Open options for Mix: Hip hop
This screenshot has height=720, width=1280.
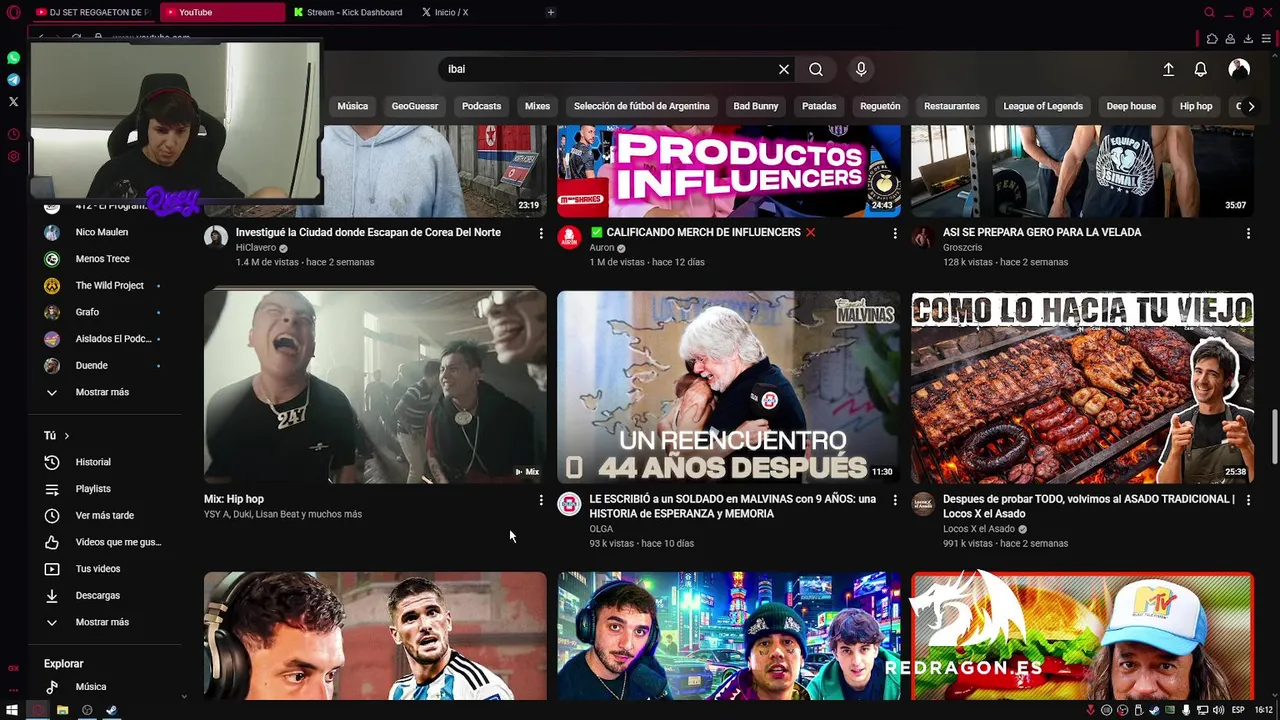[x=541, y=500]
